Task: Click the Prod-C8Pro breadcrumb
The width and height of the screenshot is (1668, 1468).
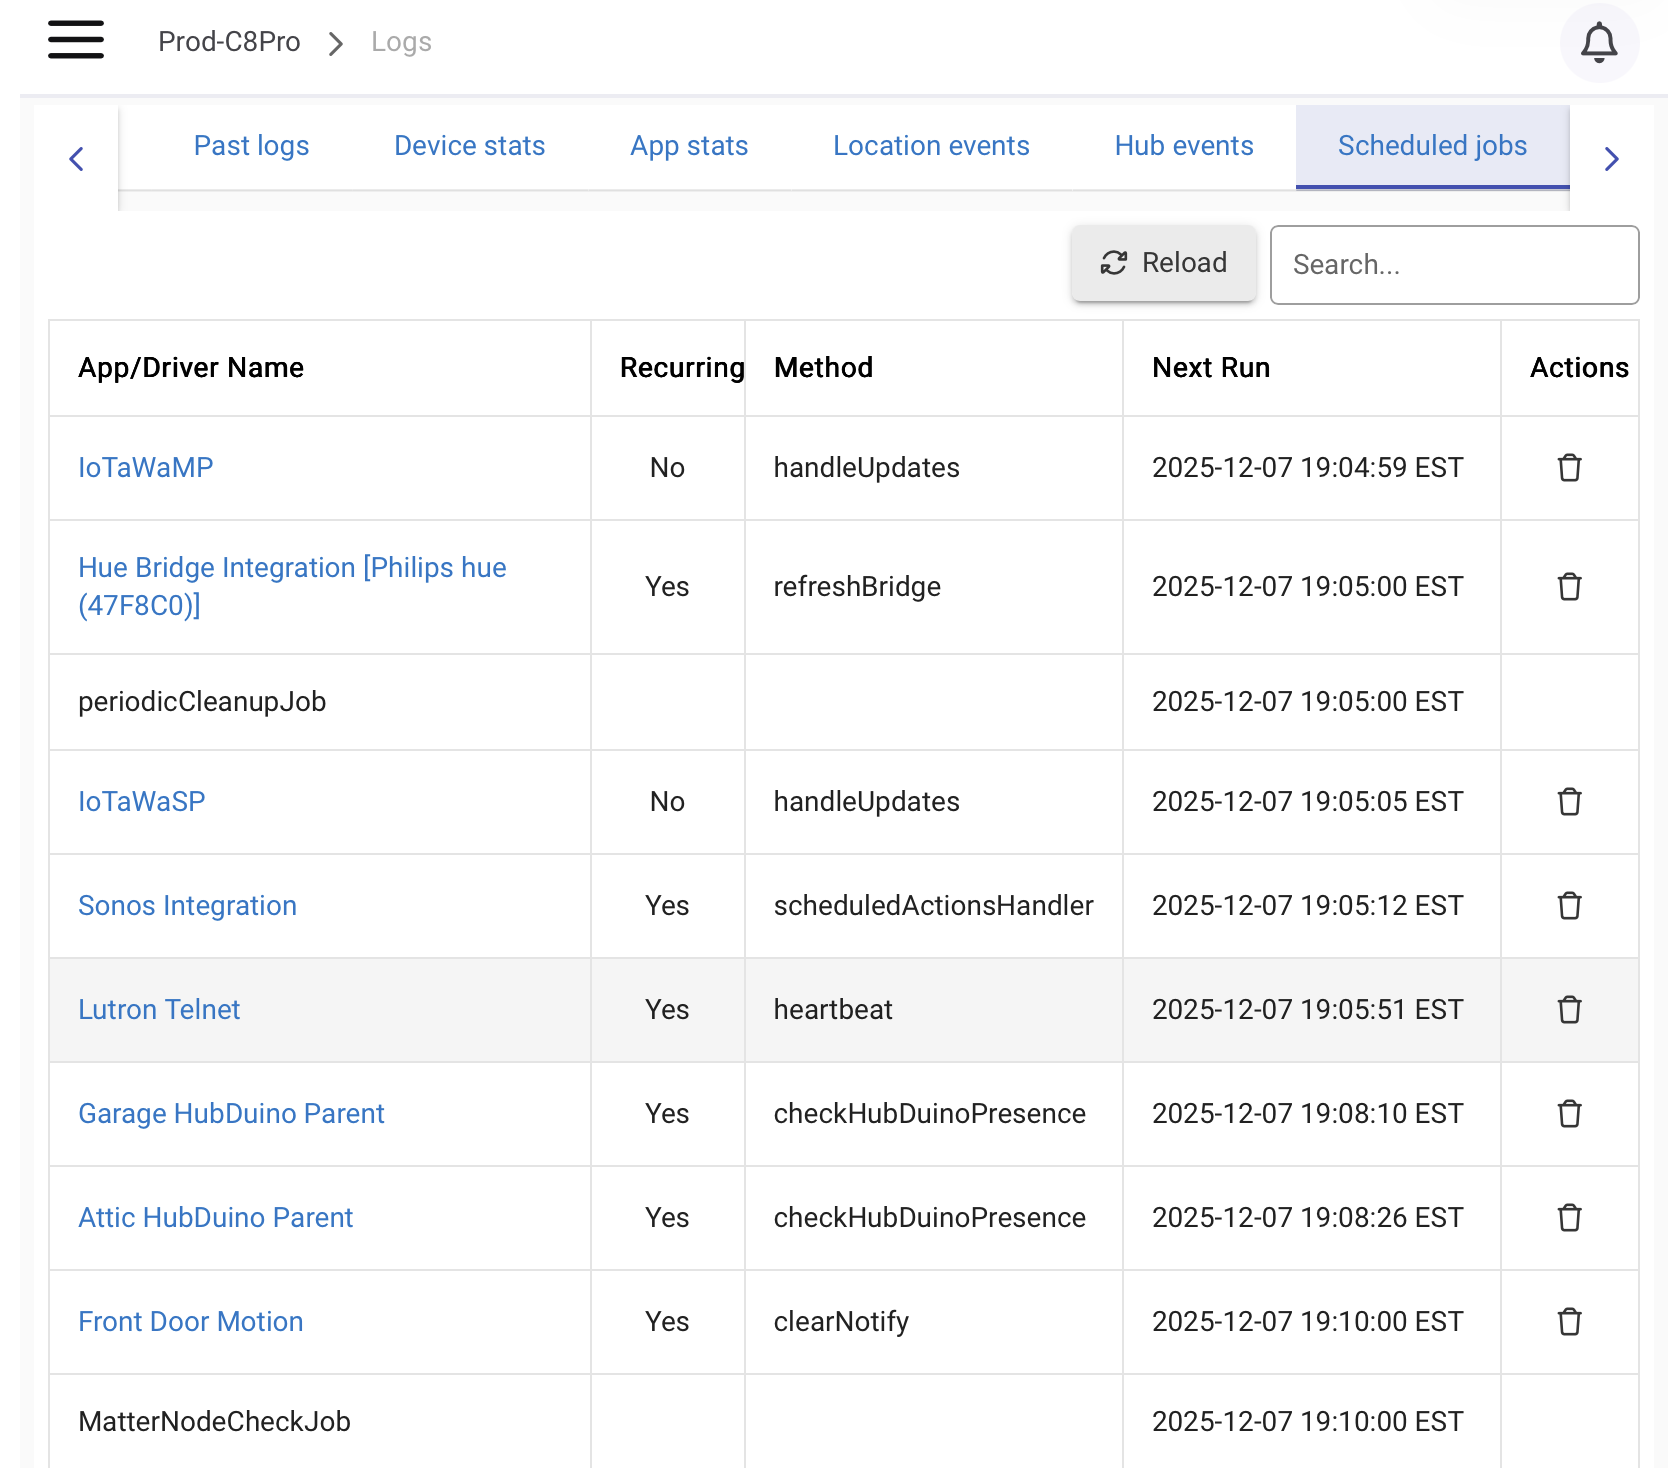Action: tap(229, 42)
